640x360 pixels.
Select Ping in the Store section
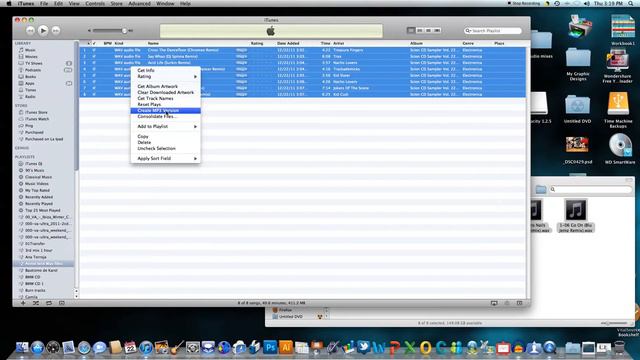click(29, 126)
